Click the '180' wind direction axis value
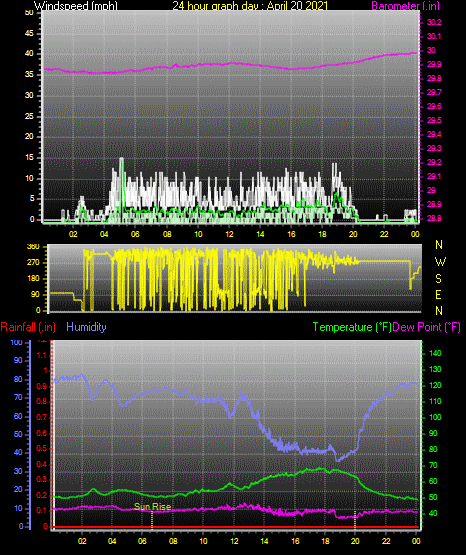 coord(33,279)
